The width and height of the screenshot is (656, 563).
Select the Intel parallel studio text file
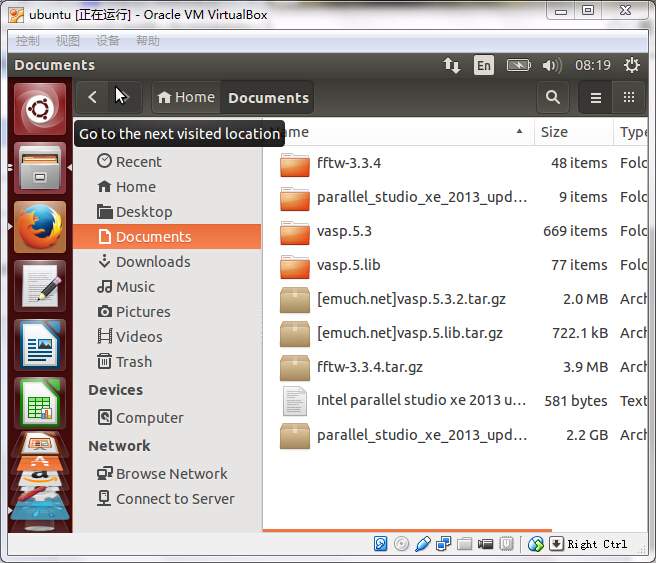(456, 401)
